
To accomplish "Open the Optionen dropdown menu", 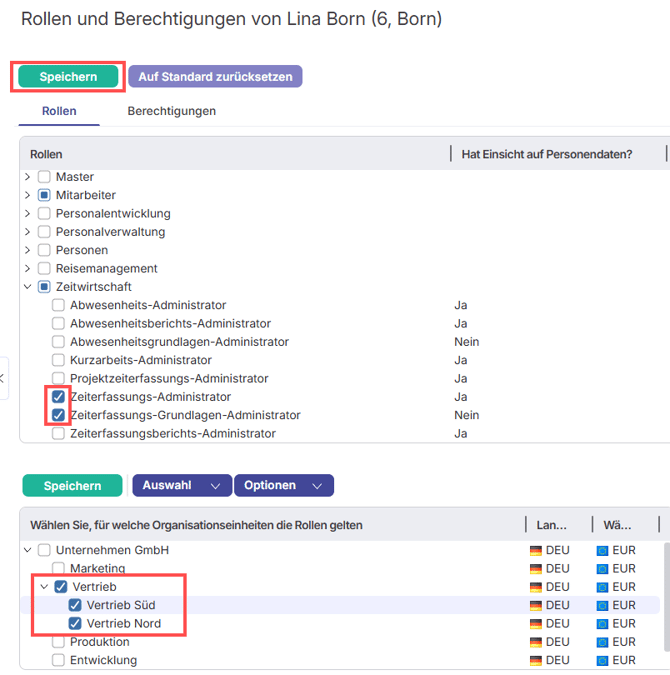I will tap(283, 485).
